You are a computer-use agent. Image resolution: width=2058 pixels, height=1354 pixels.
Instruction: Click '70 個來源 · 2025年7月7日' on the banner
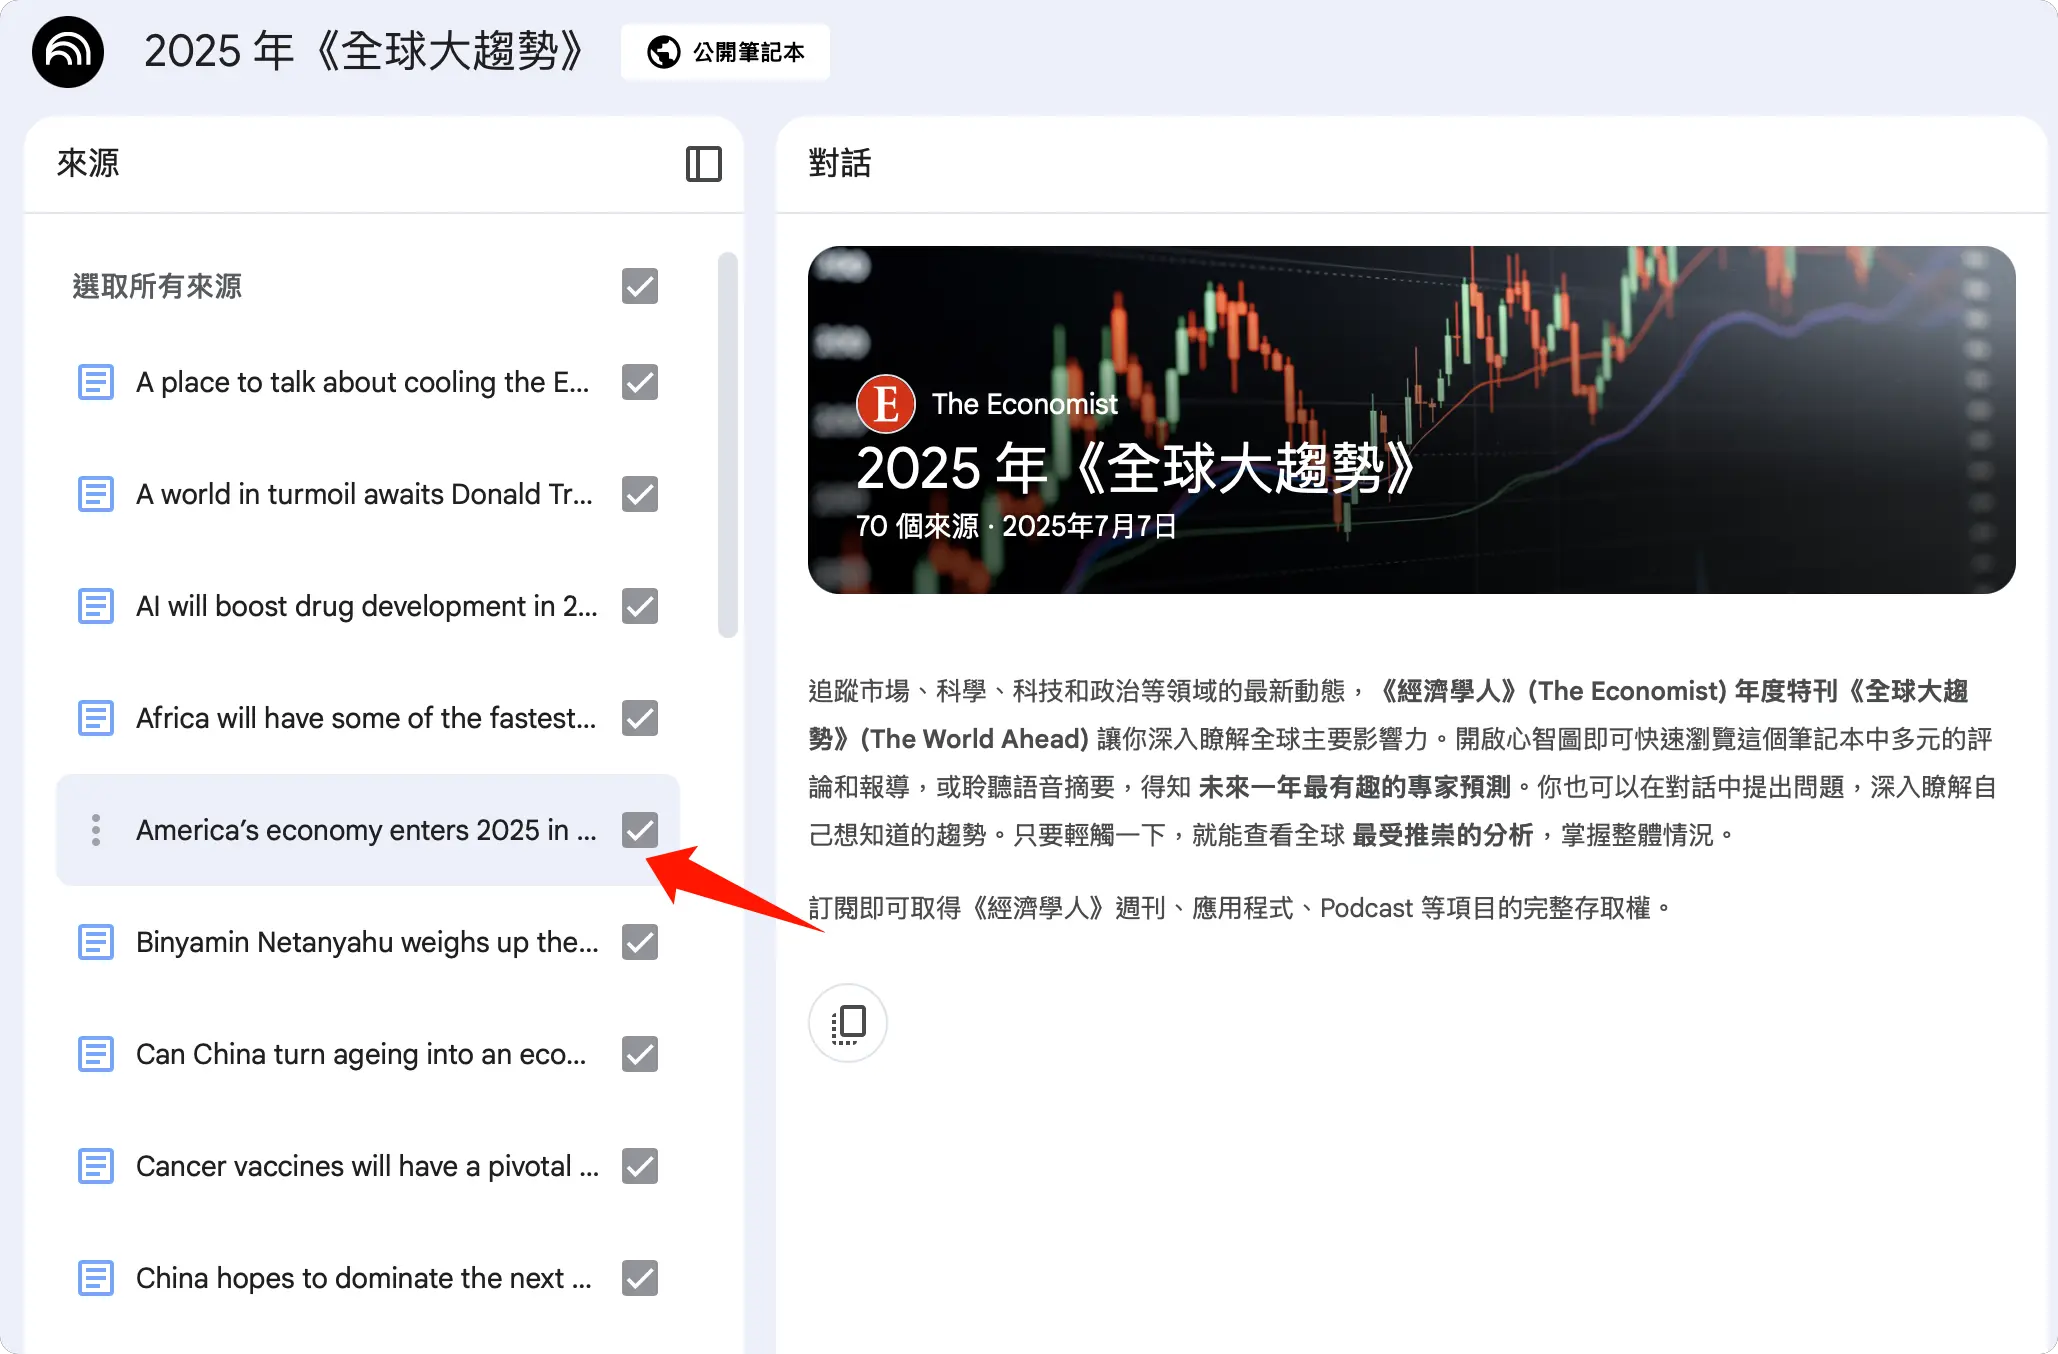coord(1016,526)
